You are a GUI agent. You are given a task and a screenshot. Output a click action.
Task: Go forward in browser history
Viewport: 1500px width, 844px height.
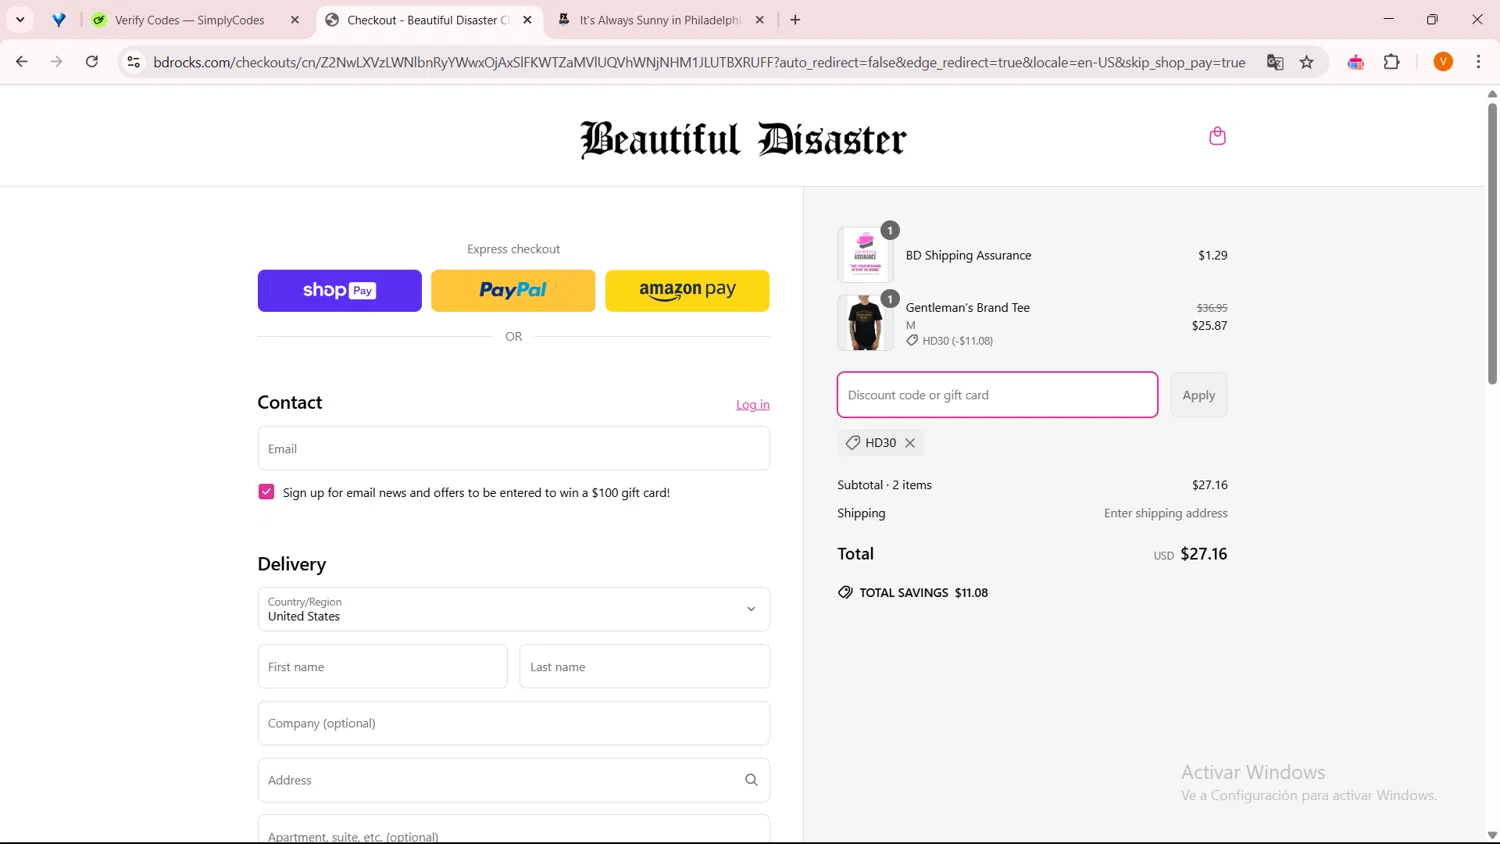57,62
